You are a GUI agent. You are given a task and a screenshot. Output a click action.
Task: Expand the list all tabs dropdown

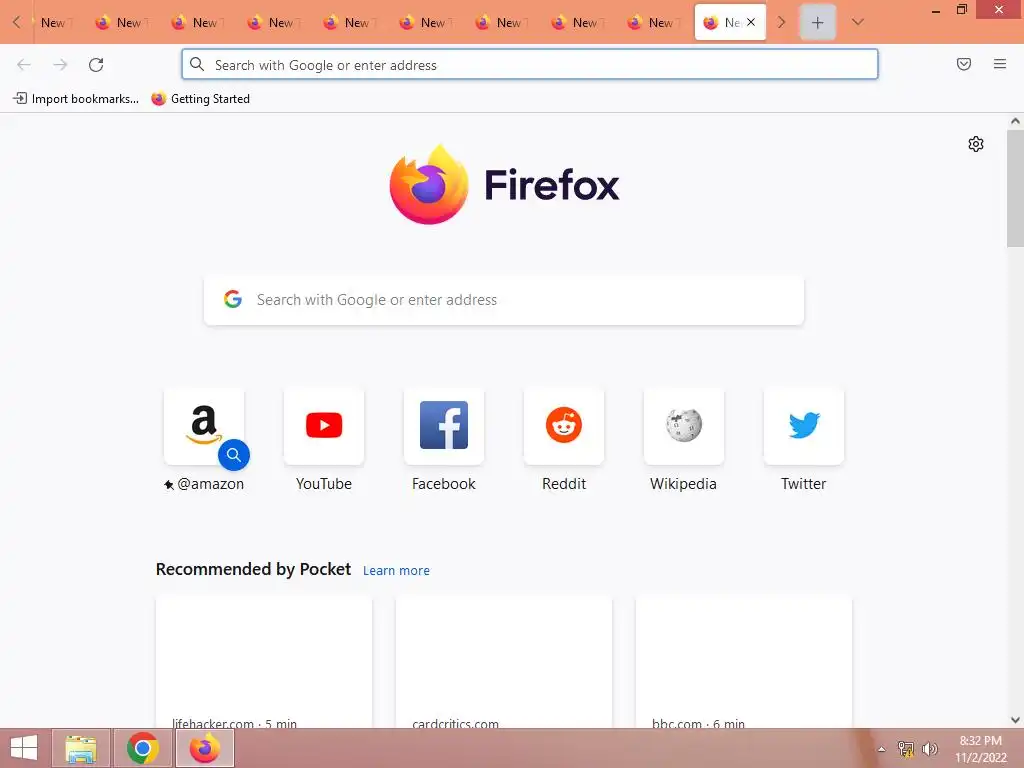coord(858,22)
